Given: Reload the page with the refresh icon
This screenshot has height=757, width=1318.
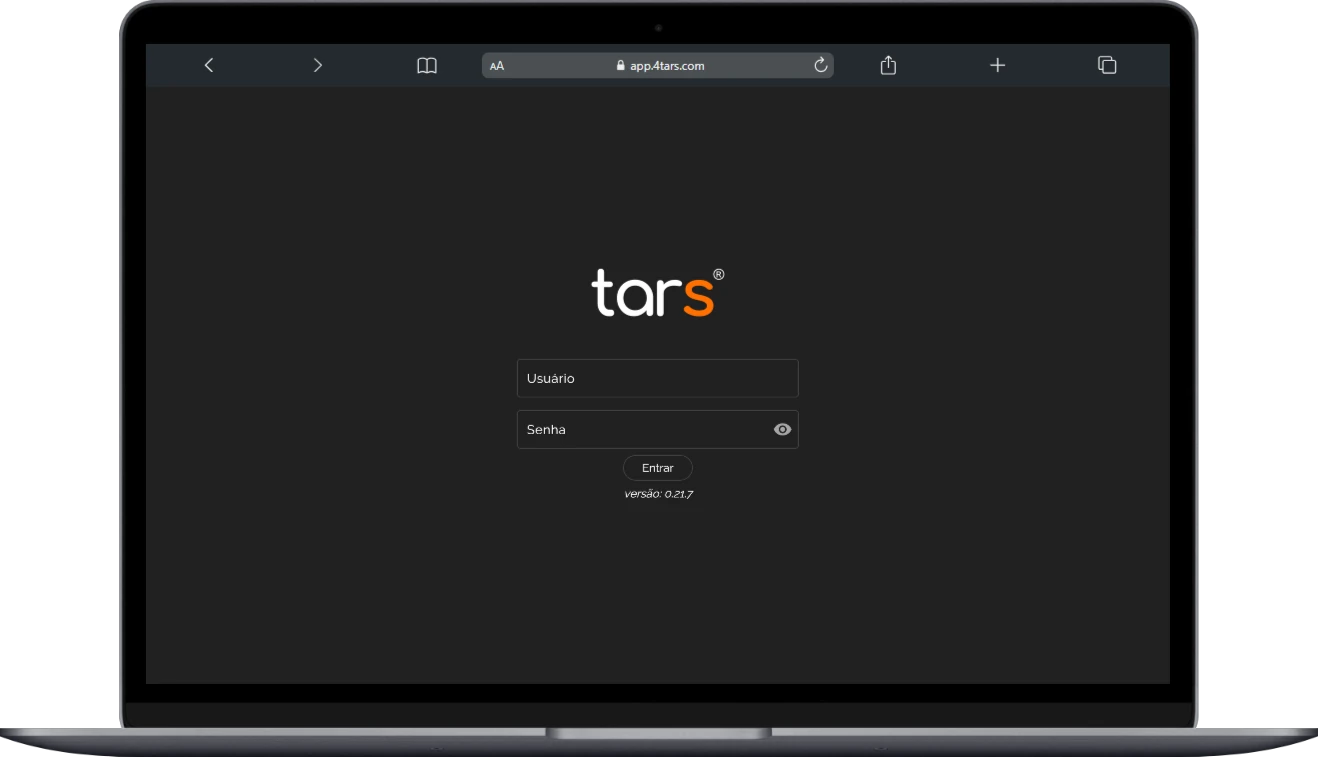Looking at the screenshot, I should pyautogui.click(x=821, y=65).
